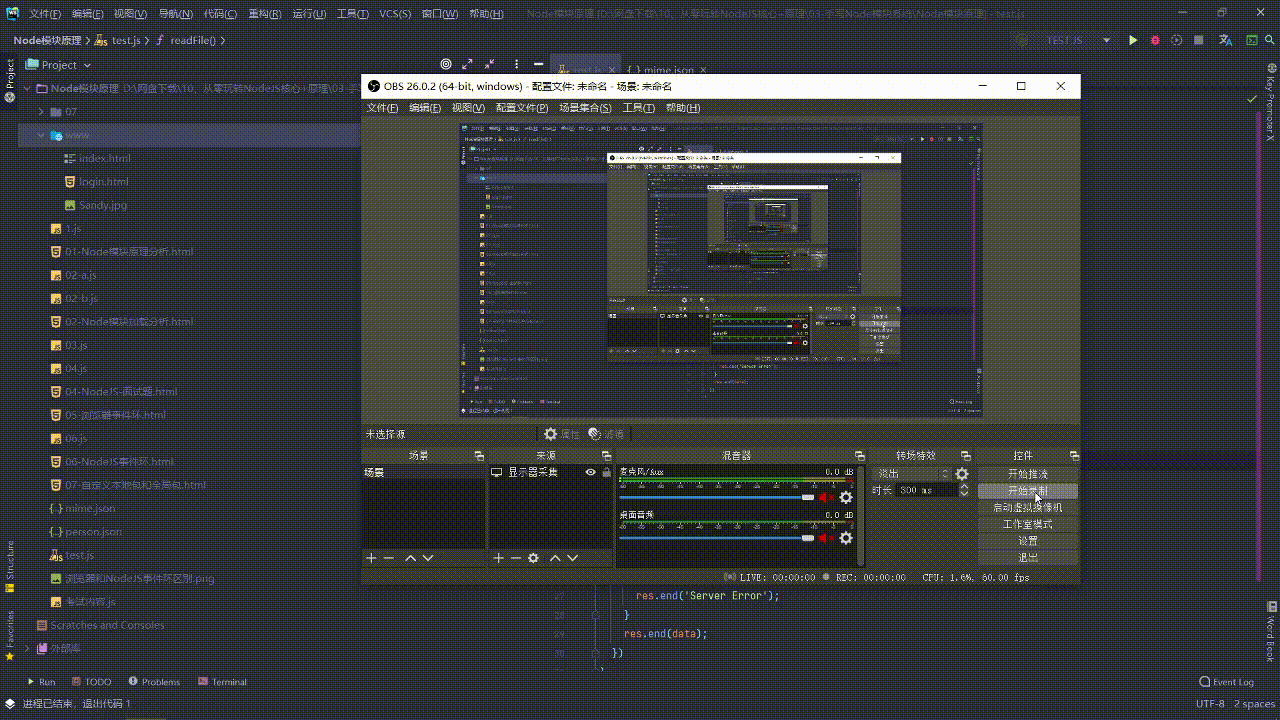Move the OBS source up
1280x720 pixels.
coord(555,558)
